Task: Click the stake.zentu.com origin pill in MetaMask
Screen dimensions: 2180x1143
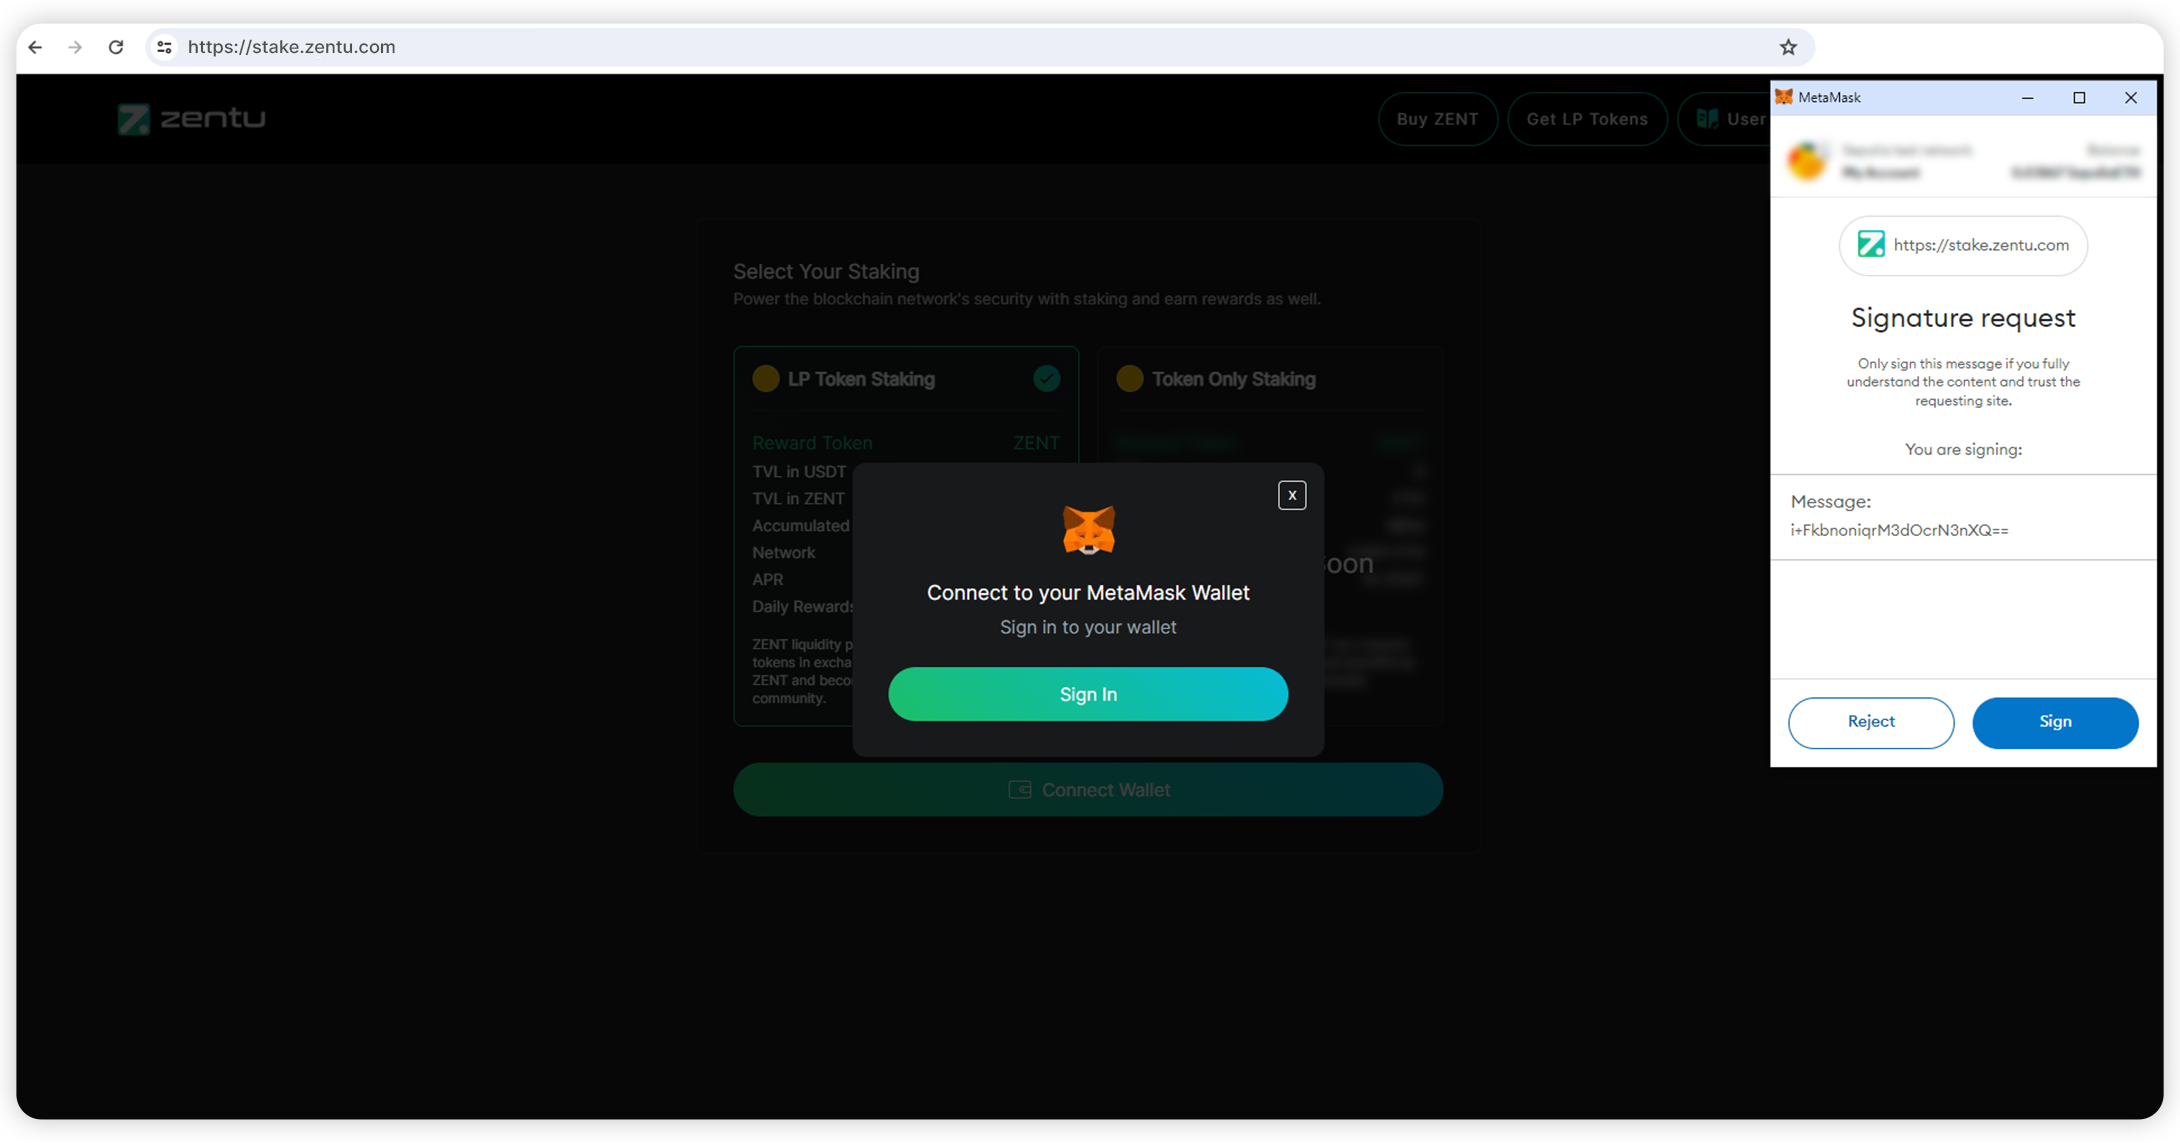Action: (1962, 245)
